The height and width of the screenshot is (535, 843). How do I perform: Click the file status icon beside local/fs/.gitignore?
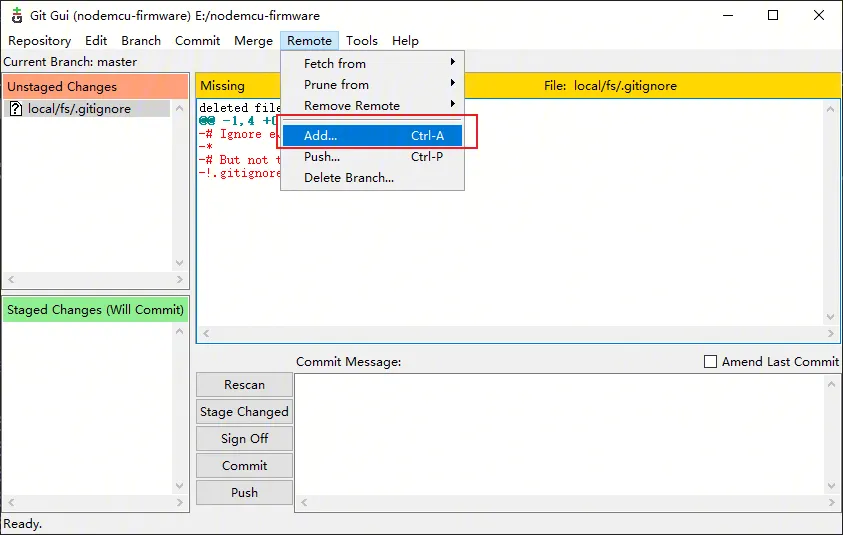click(15, 109)
